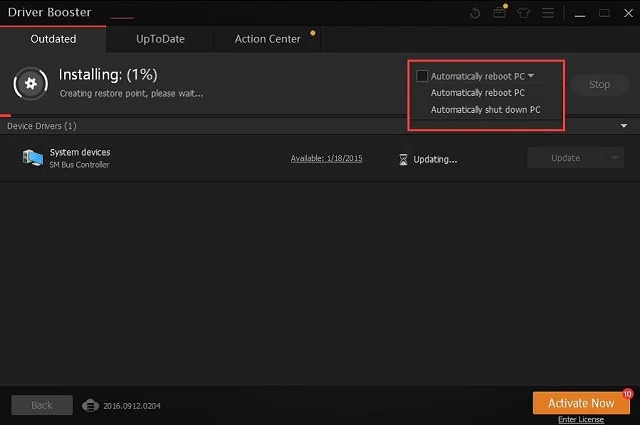Screen dimensions: 640x425
Task: Click the database version 2016.0912.0204 text
Action: pos(132,406)
